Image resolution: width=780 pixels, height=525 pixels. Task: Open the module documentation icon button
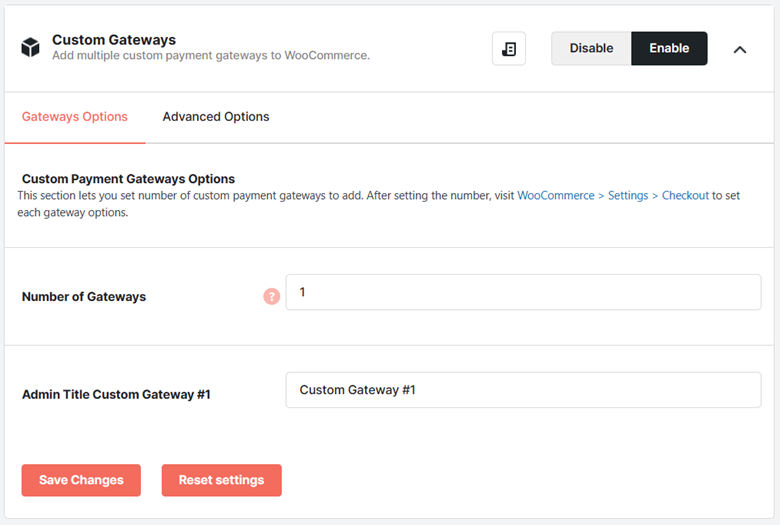click(x=509, y=49)
